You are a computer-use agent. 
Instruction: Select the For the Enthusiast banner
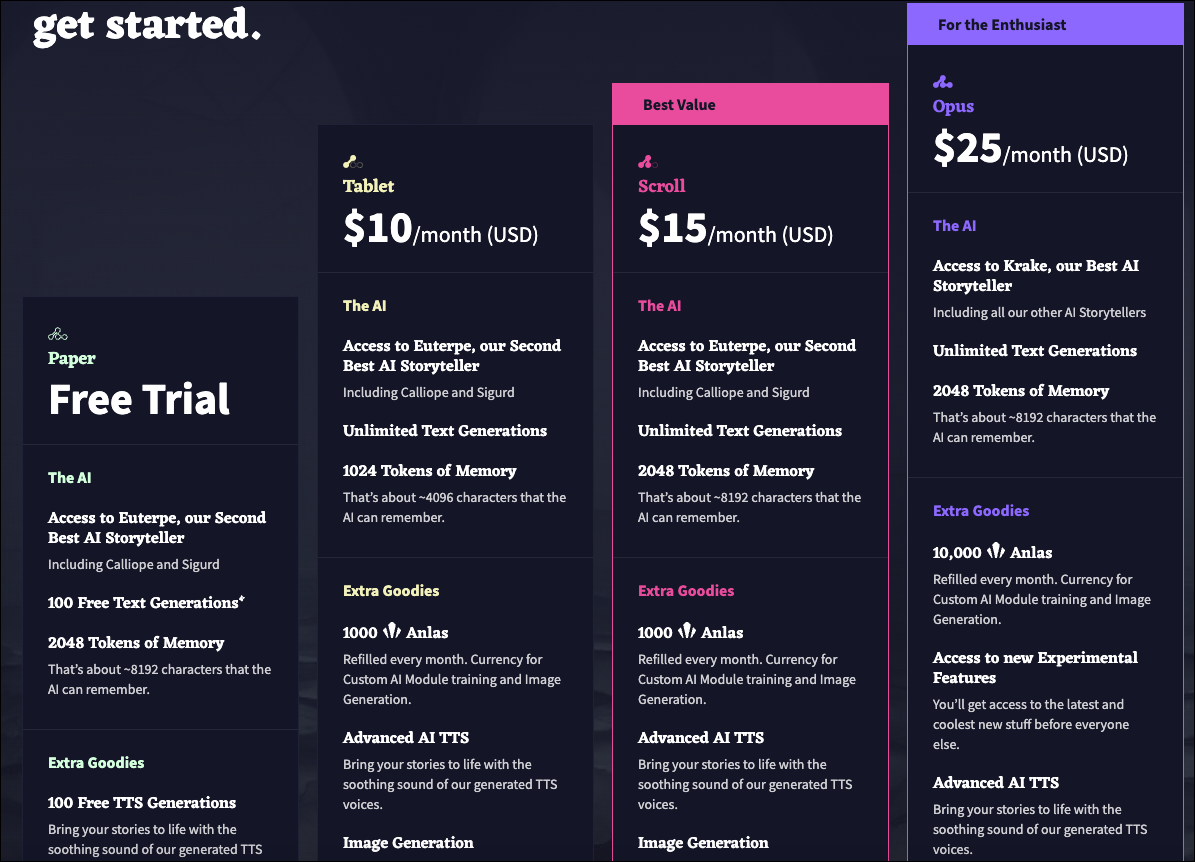click(1045, 25)
